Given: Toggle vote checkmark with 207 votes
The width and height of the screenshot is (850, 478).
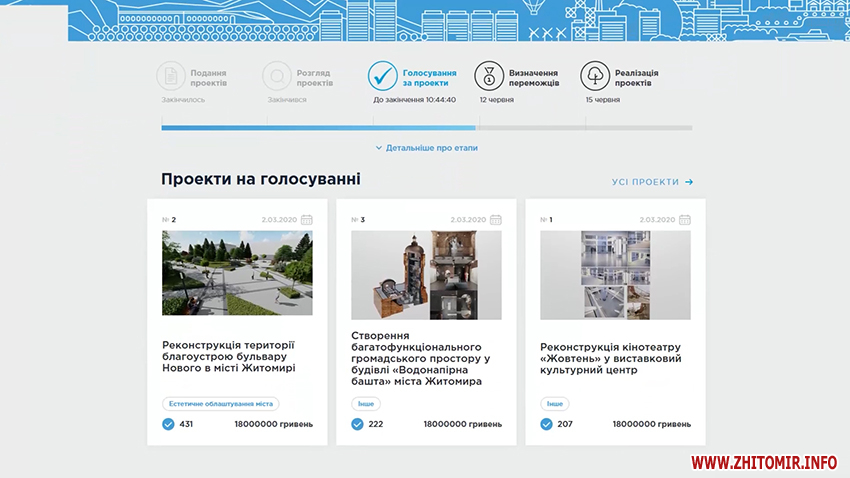Looking at the screenshot, I should pos(546,424).
